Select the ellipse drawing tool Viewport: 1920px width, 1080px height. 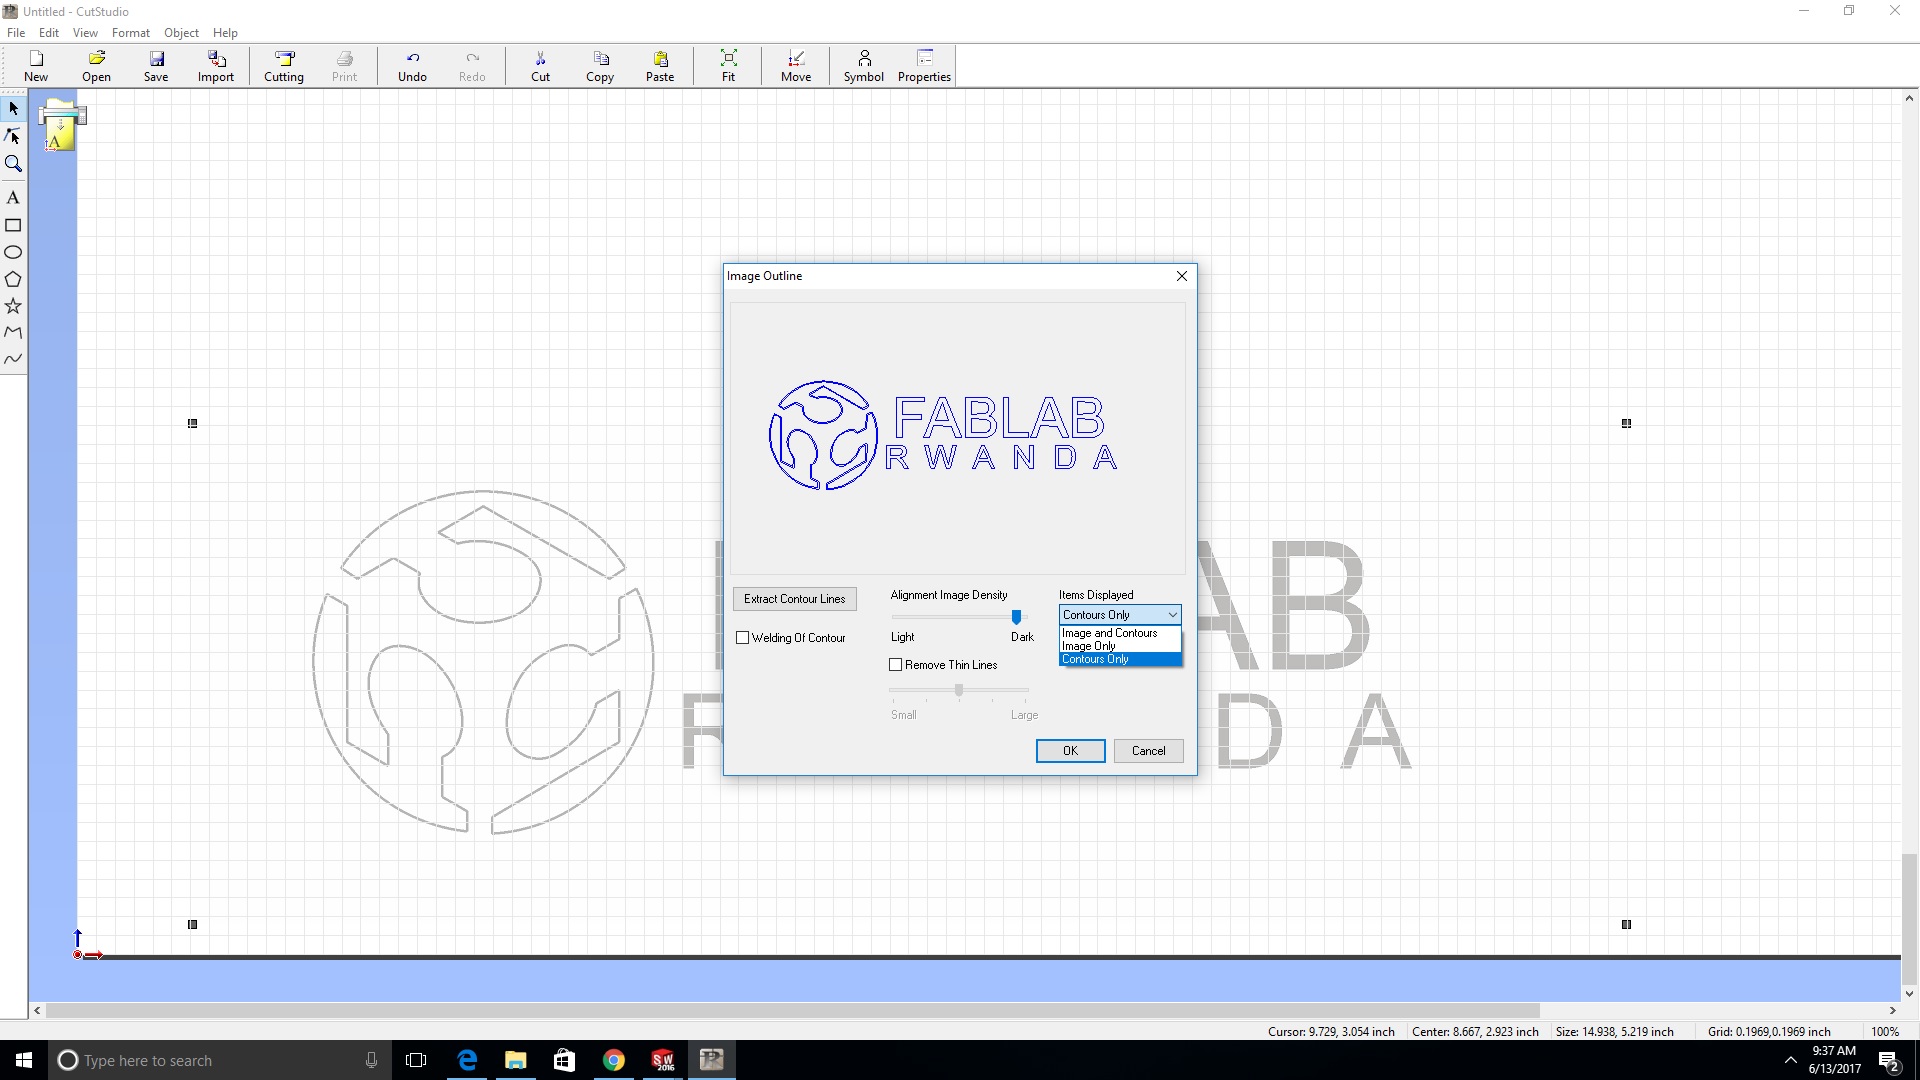(13, 252)
